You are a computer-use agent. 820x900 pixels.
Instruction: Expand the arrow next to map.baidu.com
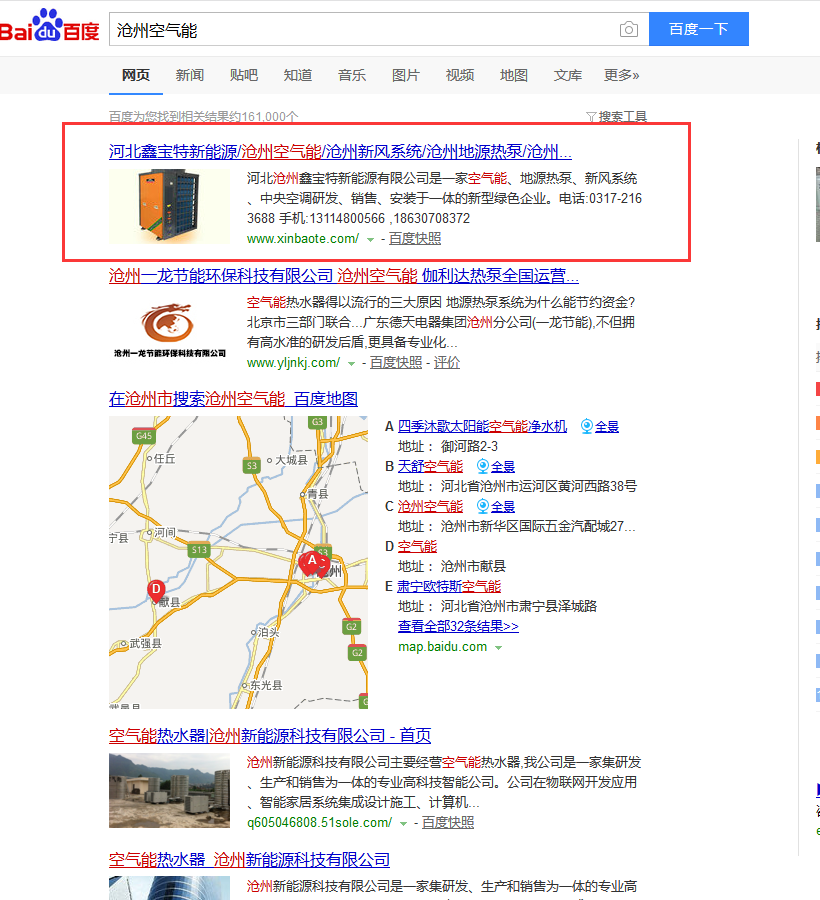coord(498,648)
